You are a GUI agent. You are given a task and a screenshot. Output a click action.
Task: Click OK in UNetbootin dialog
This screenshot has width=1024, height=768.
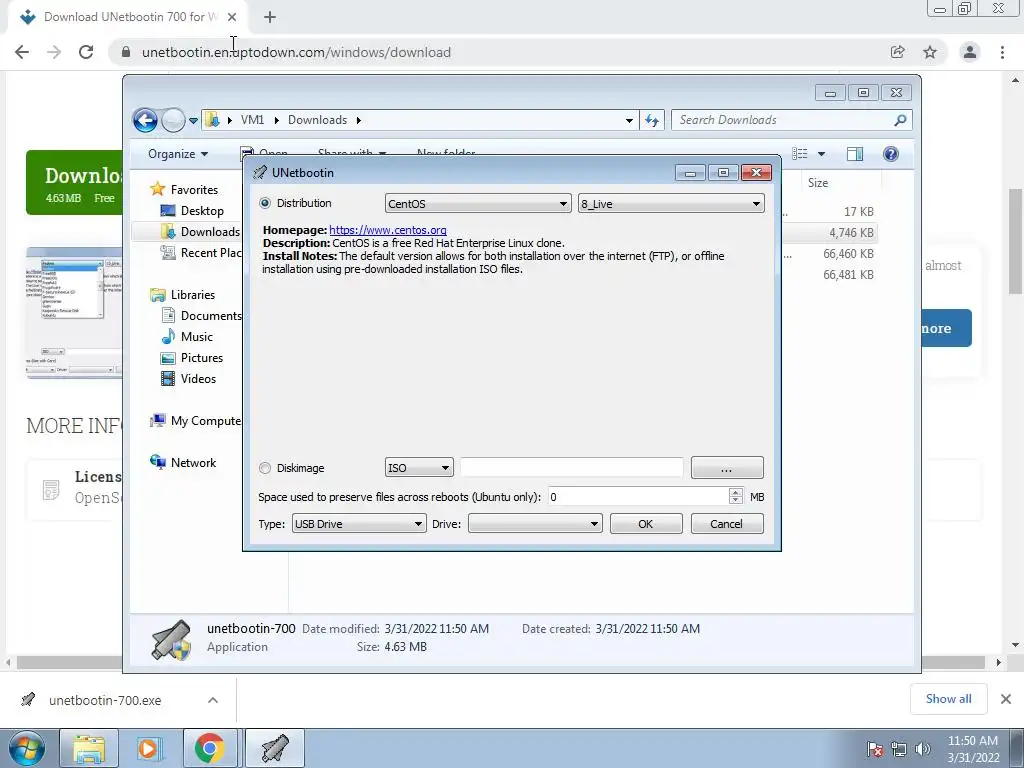point(646,524)
